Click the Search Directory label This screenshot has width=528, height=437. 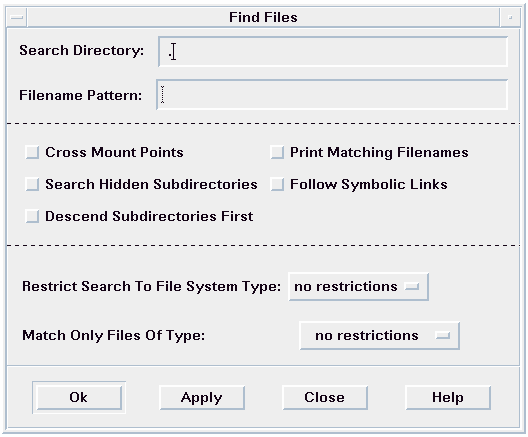click(81, 51)
